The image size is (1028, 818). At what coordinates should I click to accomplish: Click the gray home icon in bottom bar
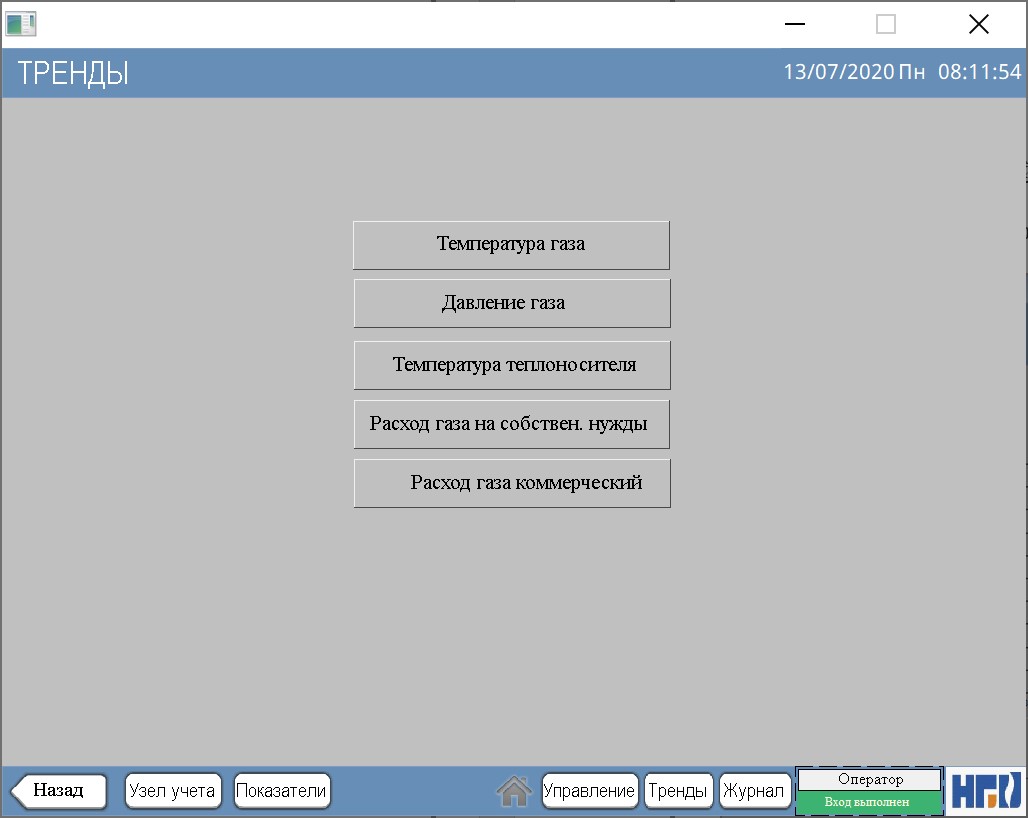[x=513, y=791]
